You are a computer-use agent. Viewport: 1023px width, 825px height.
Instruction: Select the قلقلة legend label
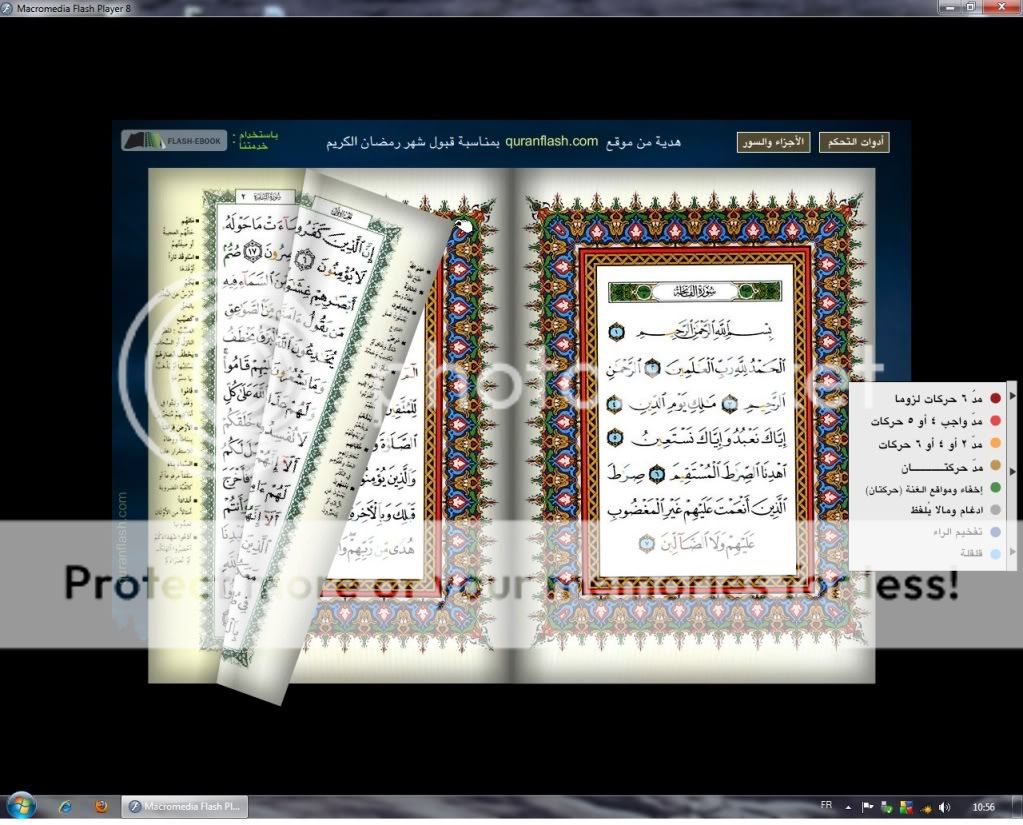click(x=971, y=554)
